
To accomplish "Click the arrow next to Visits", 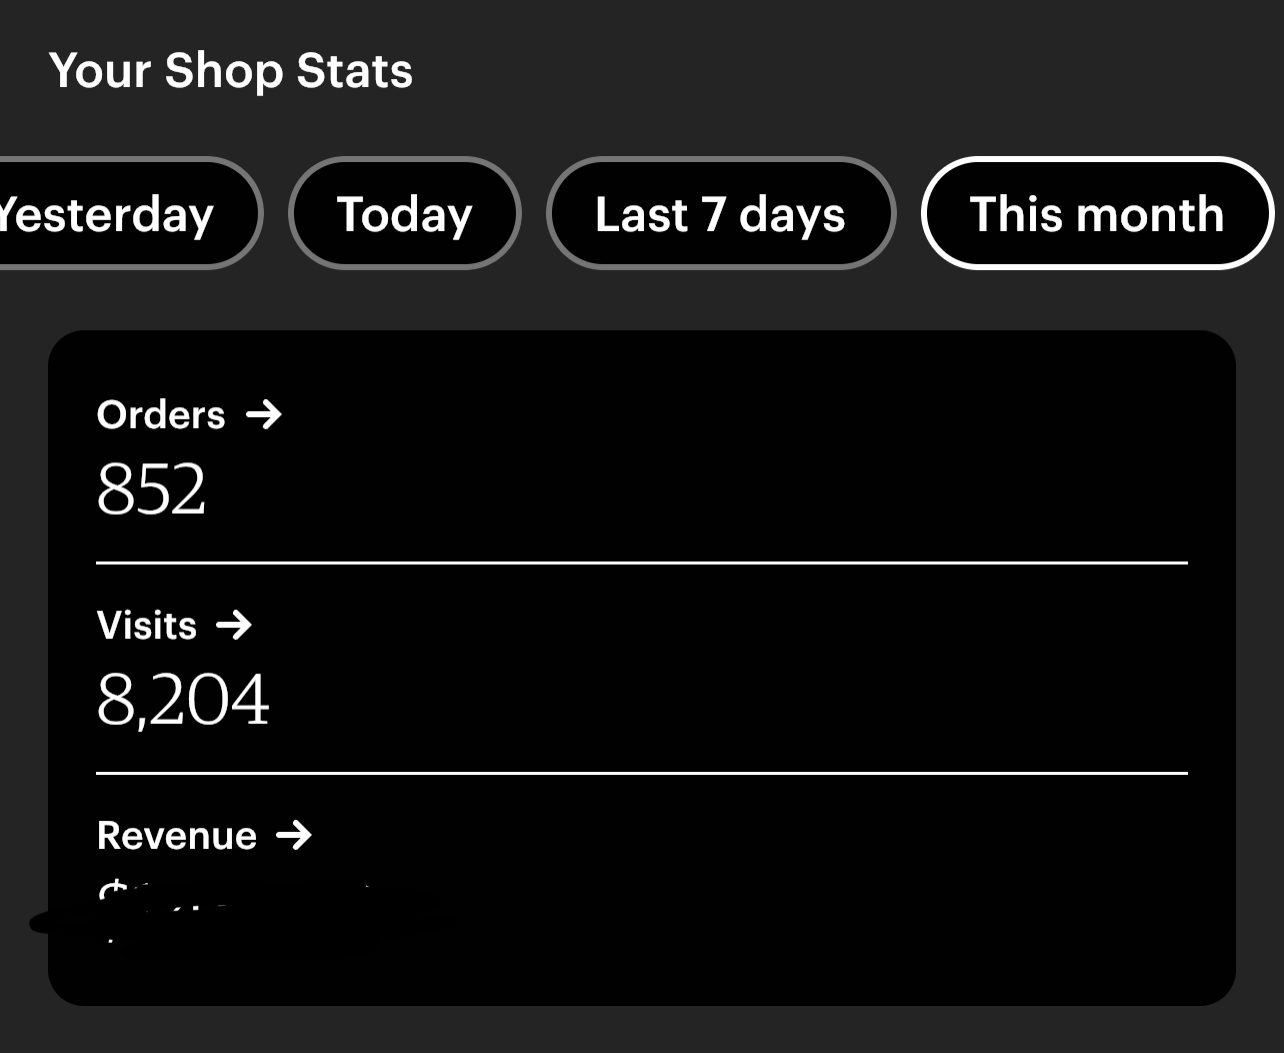I will click(234, 625).
